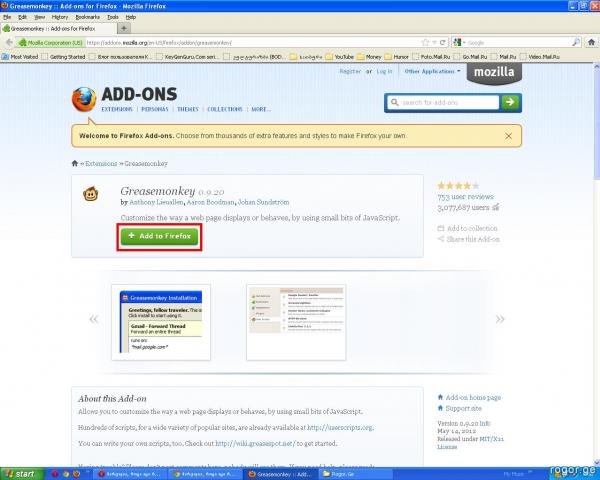
Task: Dismiss the Welcome to Firefox Add-ons banner
Action: click(508, 136)
